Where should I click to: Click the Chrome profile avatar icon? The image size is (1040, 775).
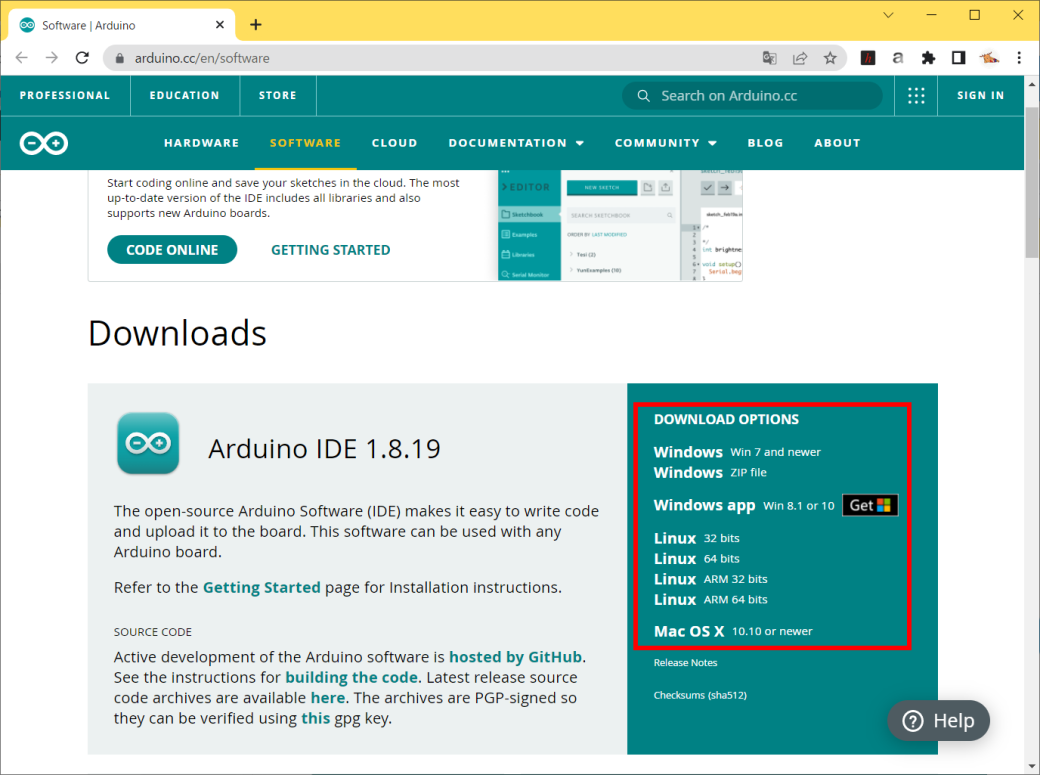[x=990, y=58]
